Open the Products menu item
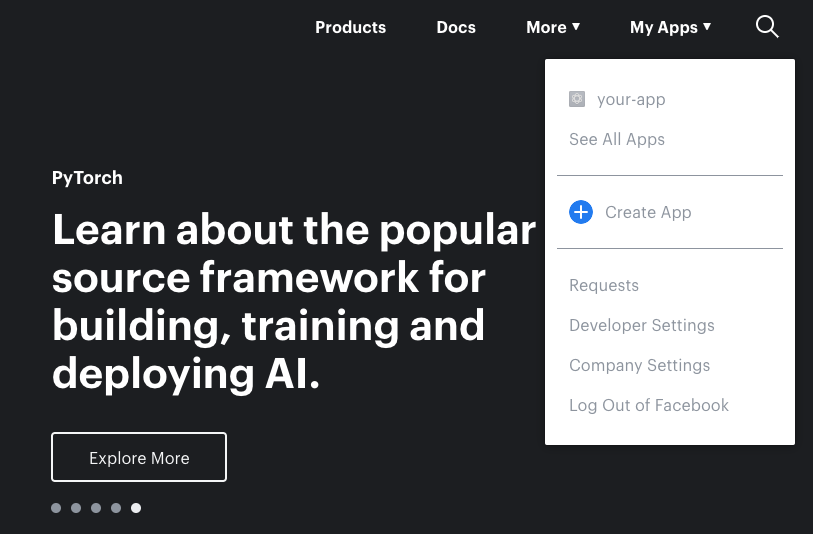The height and width of the screenshot is (534, 813). (350, 27)
